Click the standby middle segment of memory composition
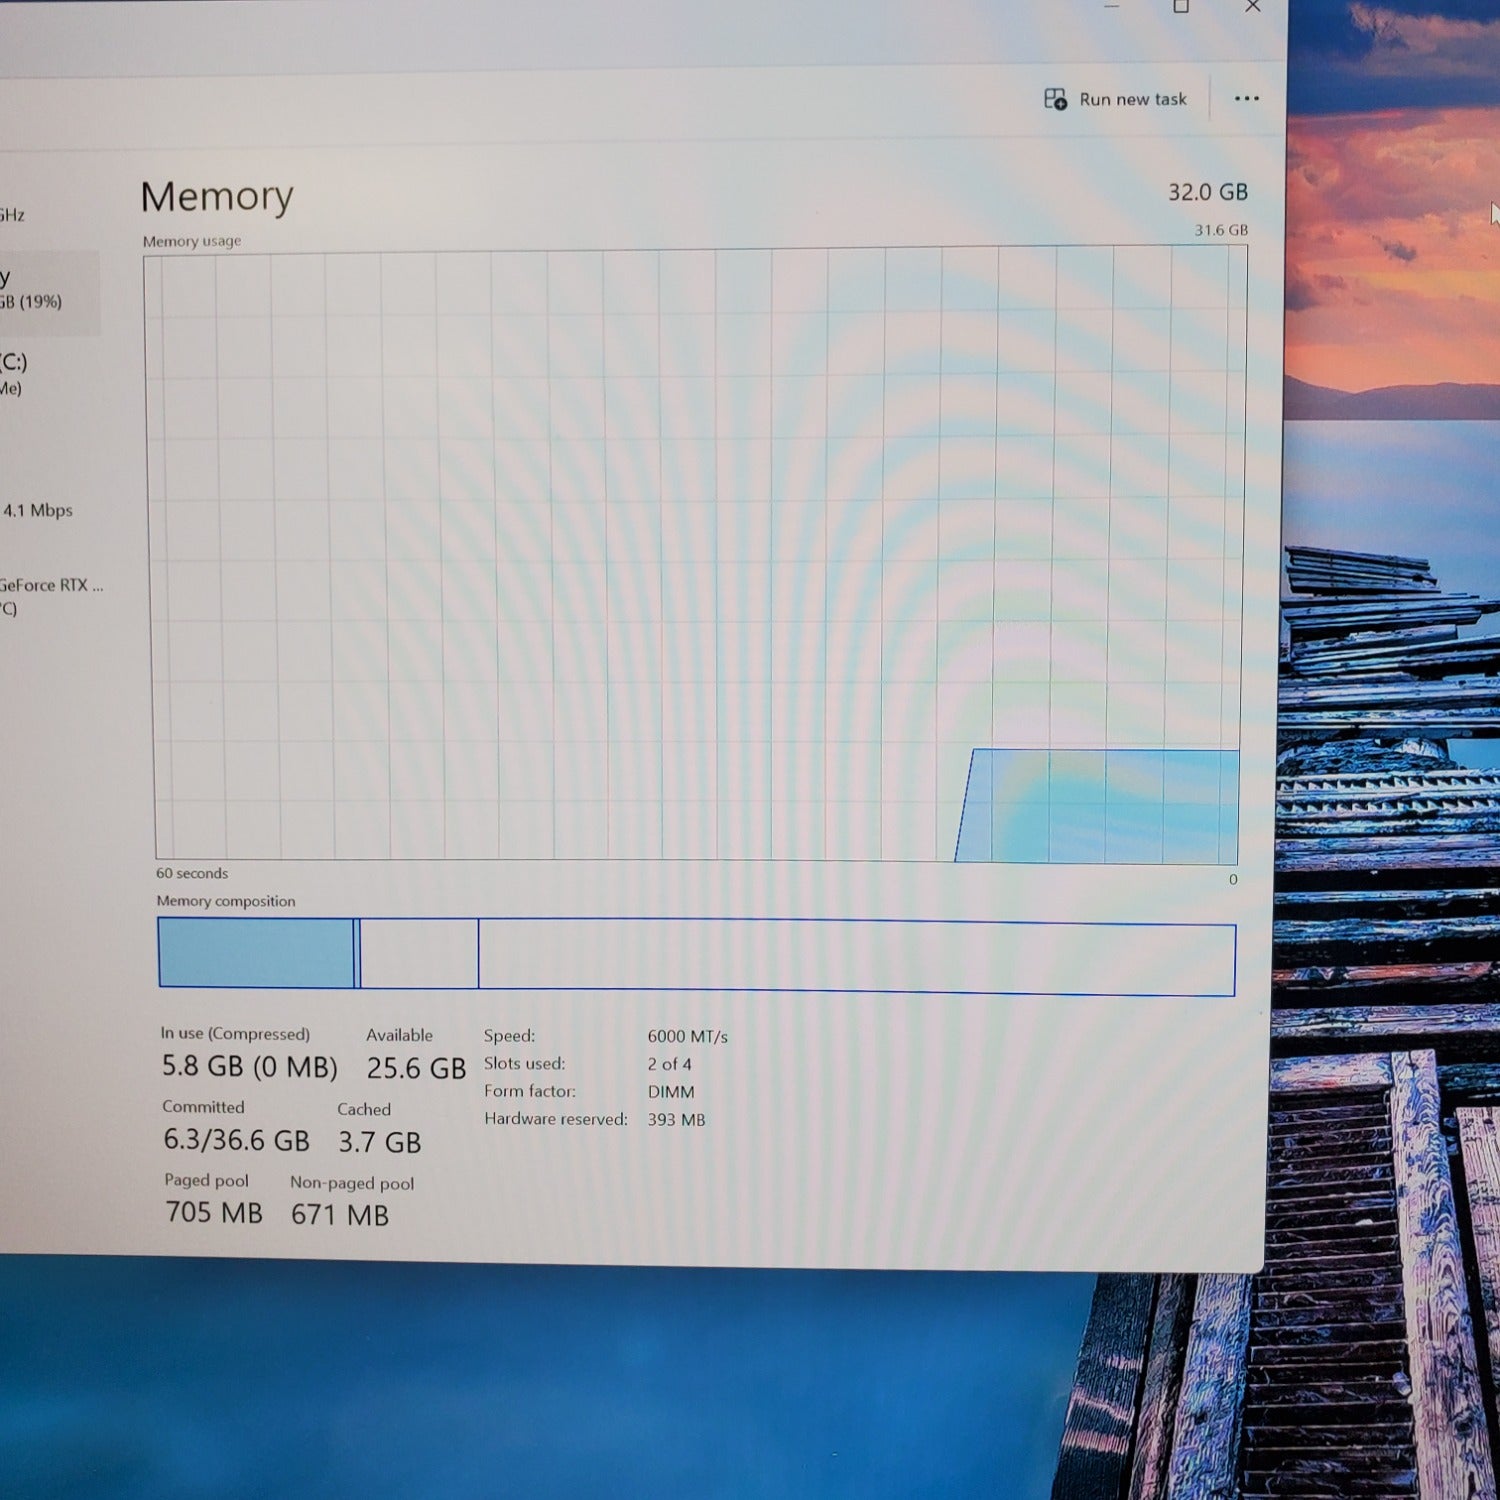The image size is (1500, 1500). point(418,954)
